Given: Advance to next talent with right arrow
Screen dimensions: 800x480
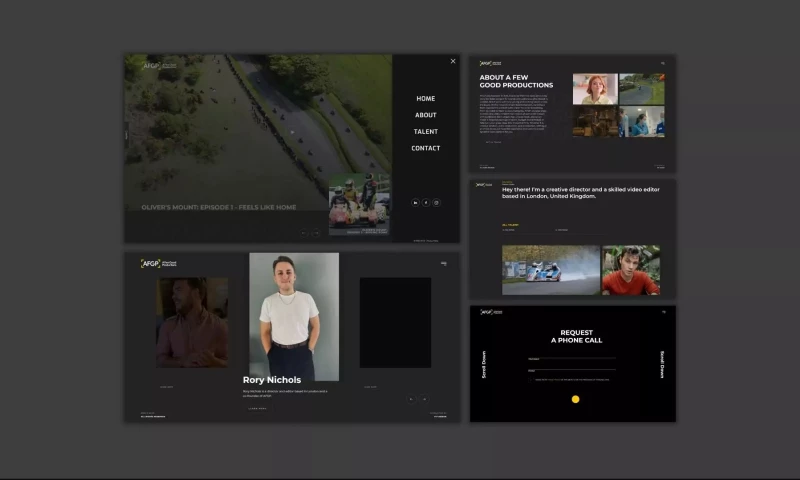Looking at the screenshot, I should pos(423,398).
